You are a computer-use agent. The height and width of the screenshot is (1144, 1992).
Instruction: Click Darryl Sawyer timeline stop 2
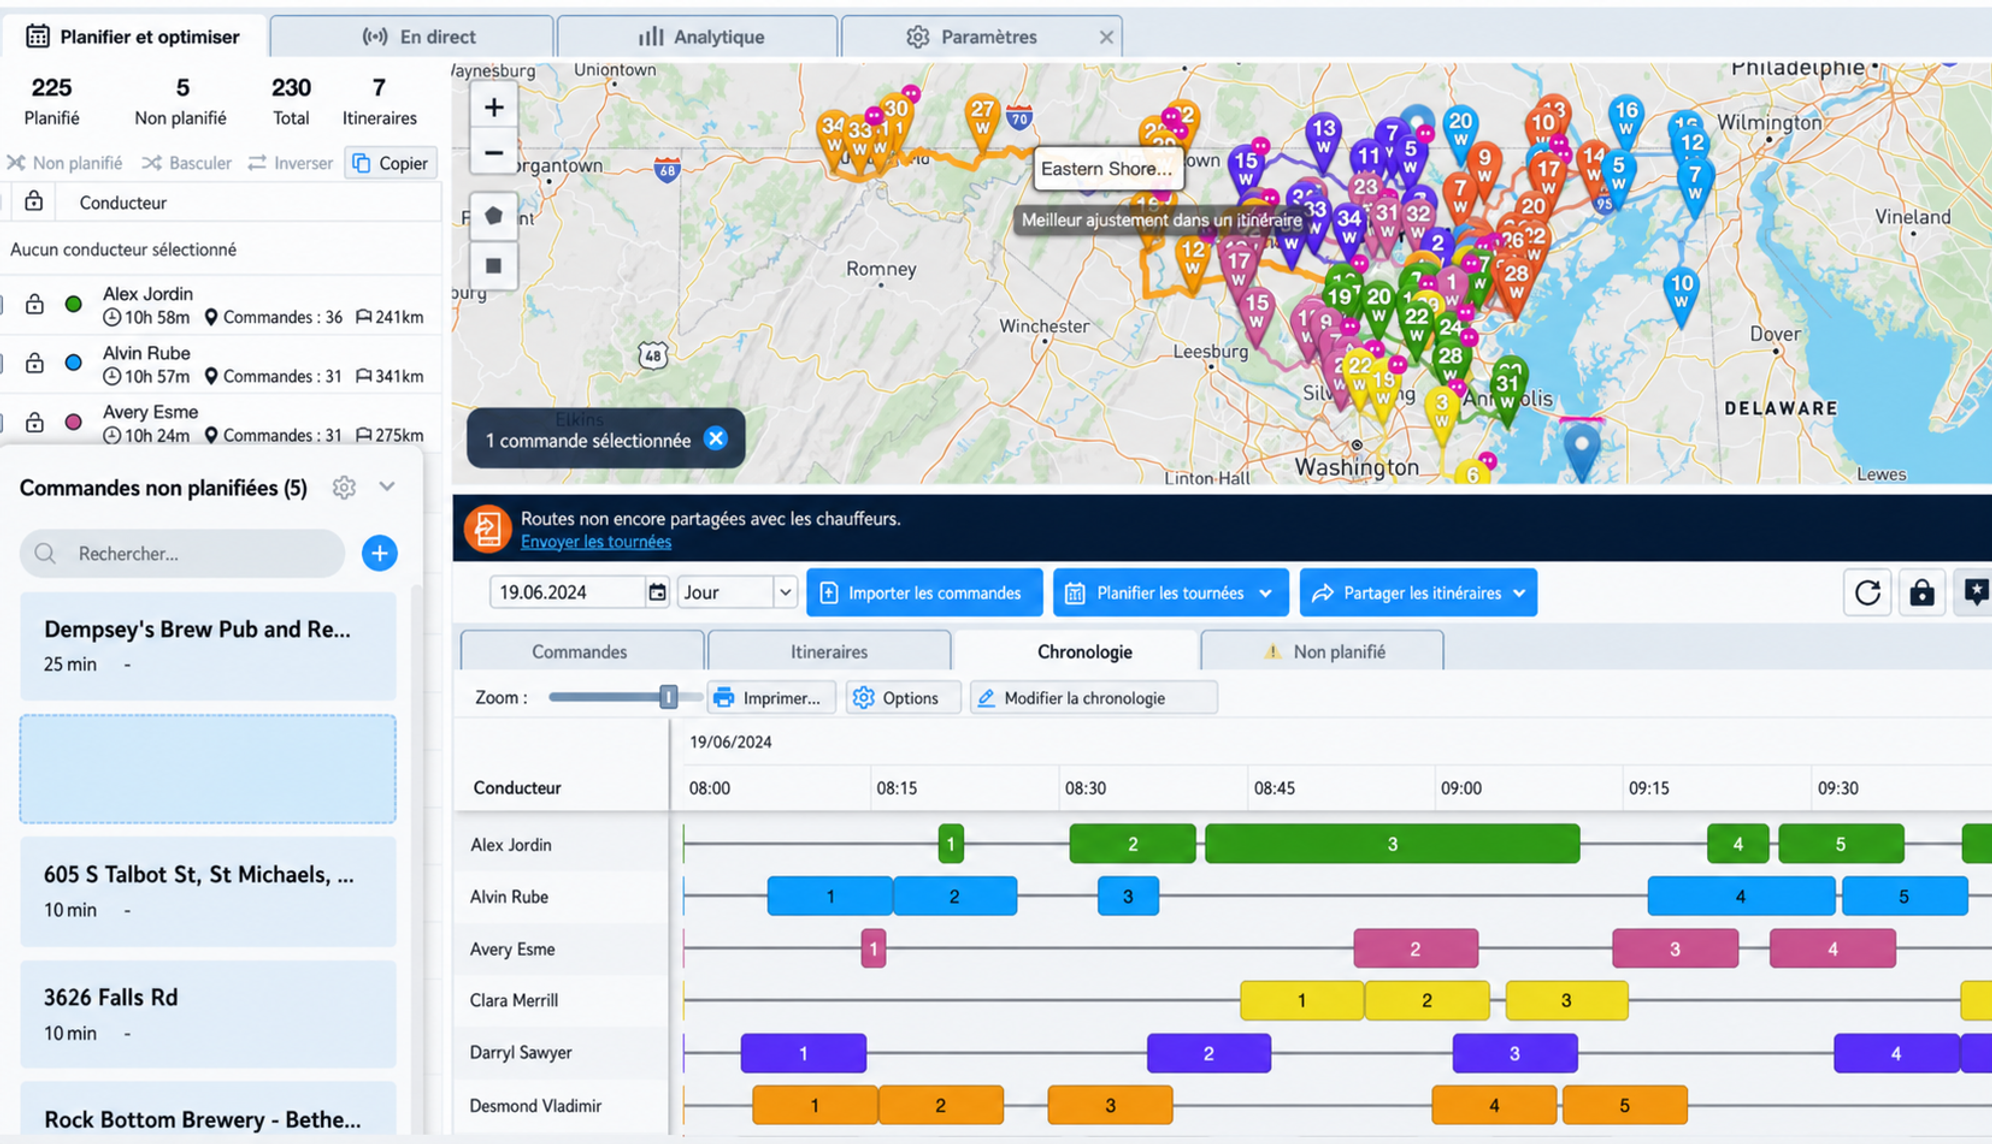point(1209,1053)
